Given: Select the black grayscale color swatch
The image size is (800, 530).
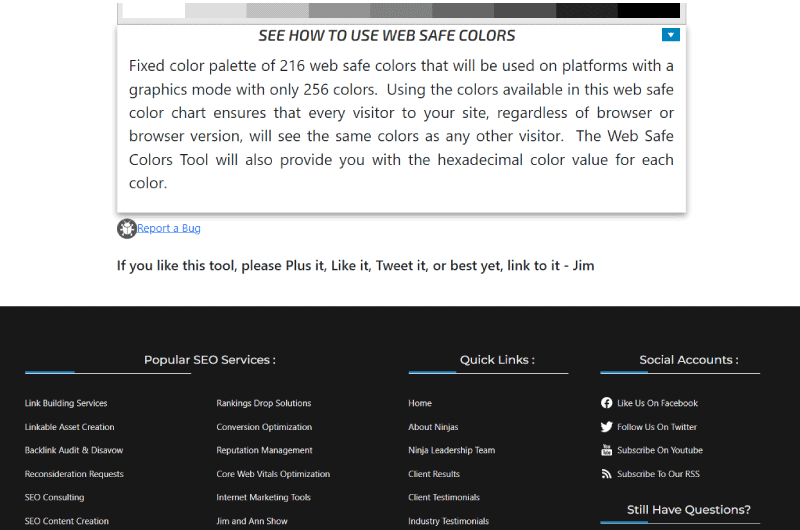Looking at the screenshot, I should 648,10.
